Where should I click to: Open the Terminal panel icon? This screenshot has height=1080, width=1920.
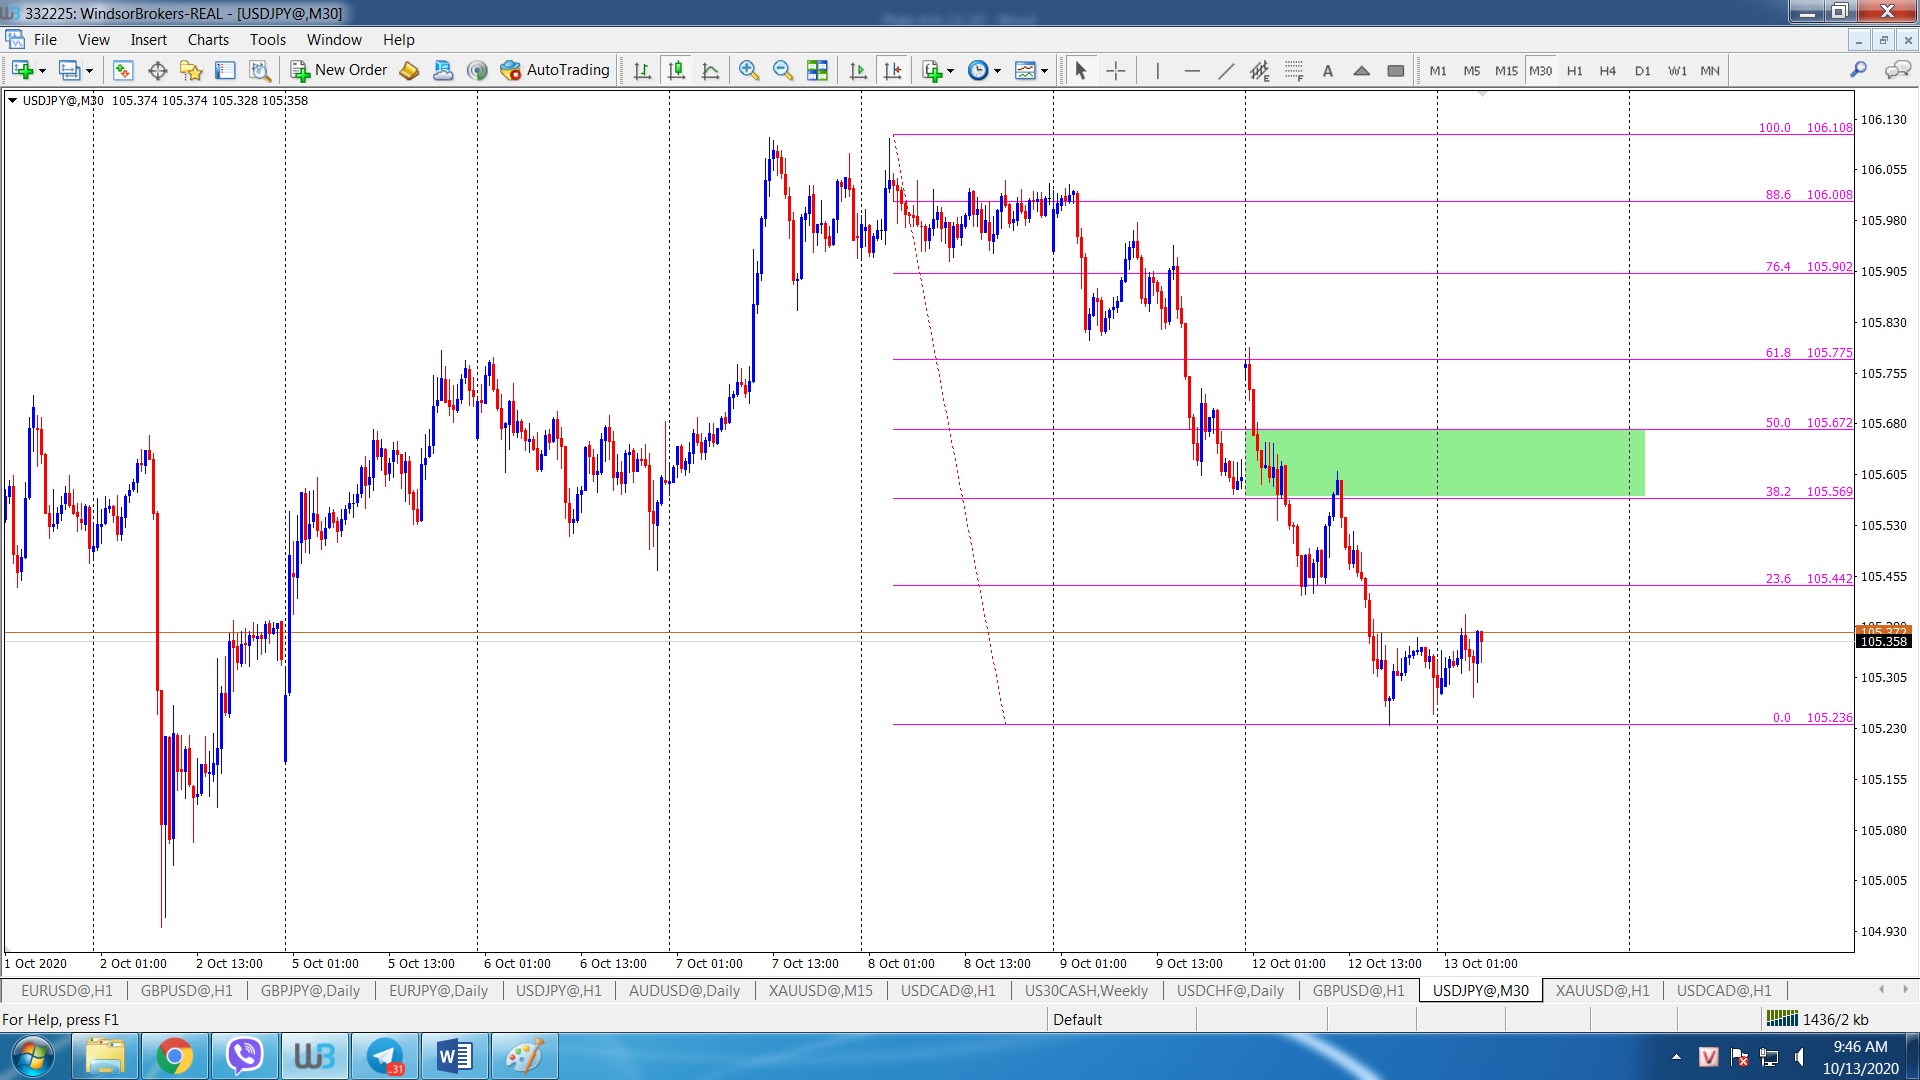click(226, 70)
